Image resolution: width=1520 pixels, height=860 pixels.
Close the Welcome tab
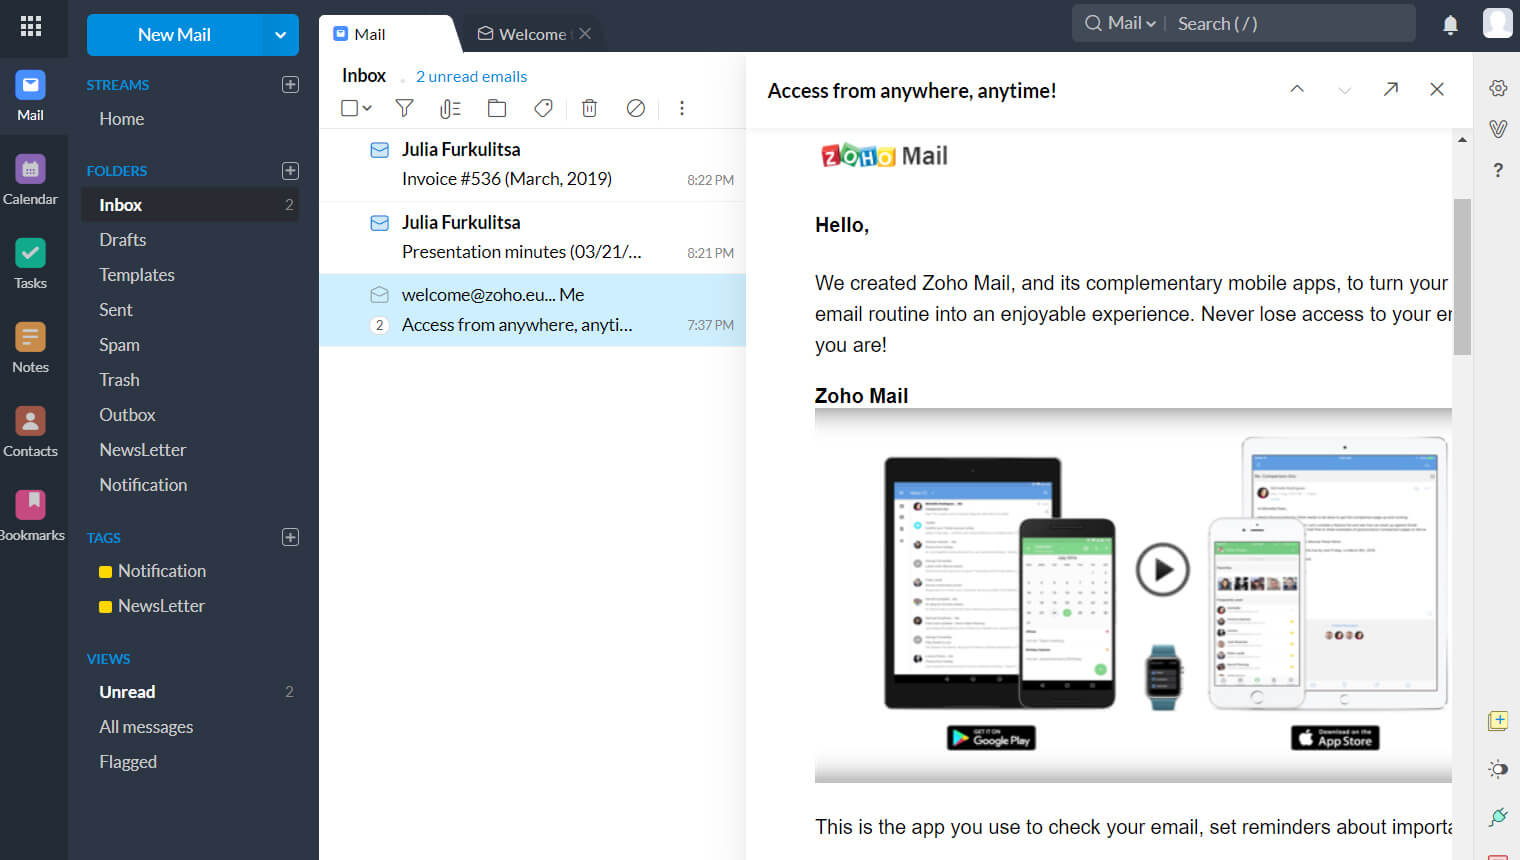click(x=585, y=33)
